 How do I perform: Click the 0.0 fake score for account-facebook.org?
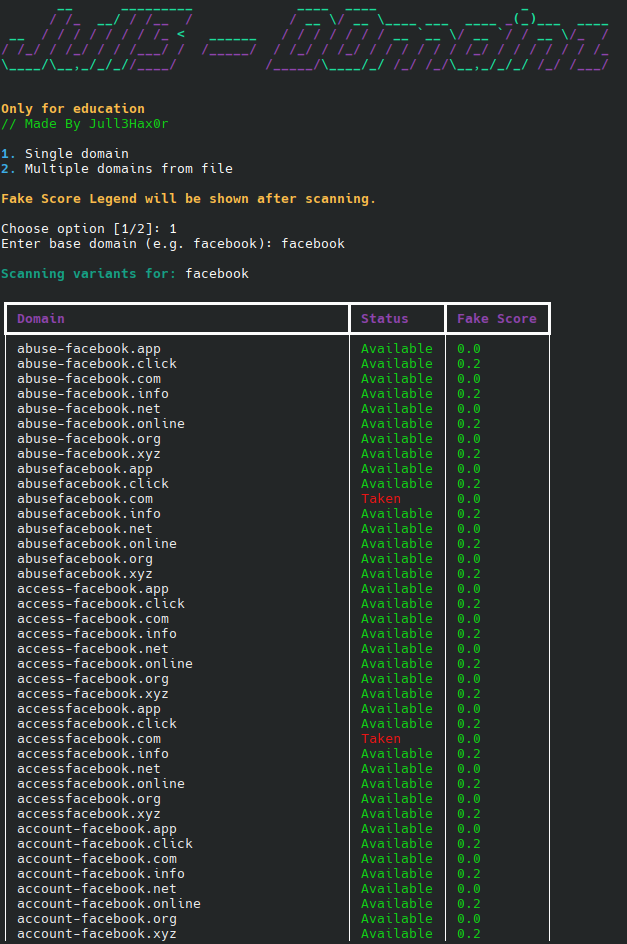click(469, 919)
